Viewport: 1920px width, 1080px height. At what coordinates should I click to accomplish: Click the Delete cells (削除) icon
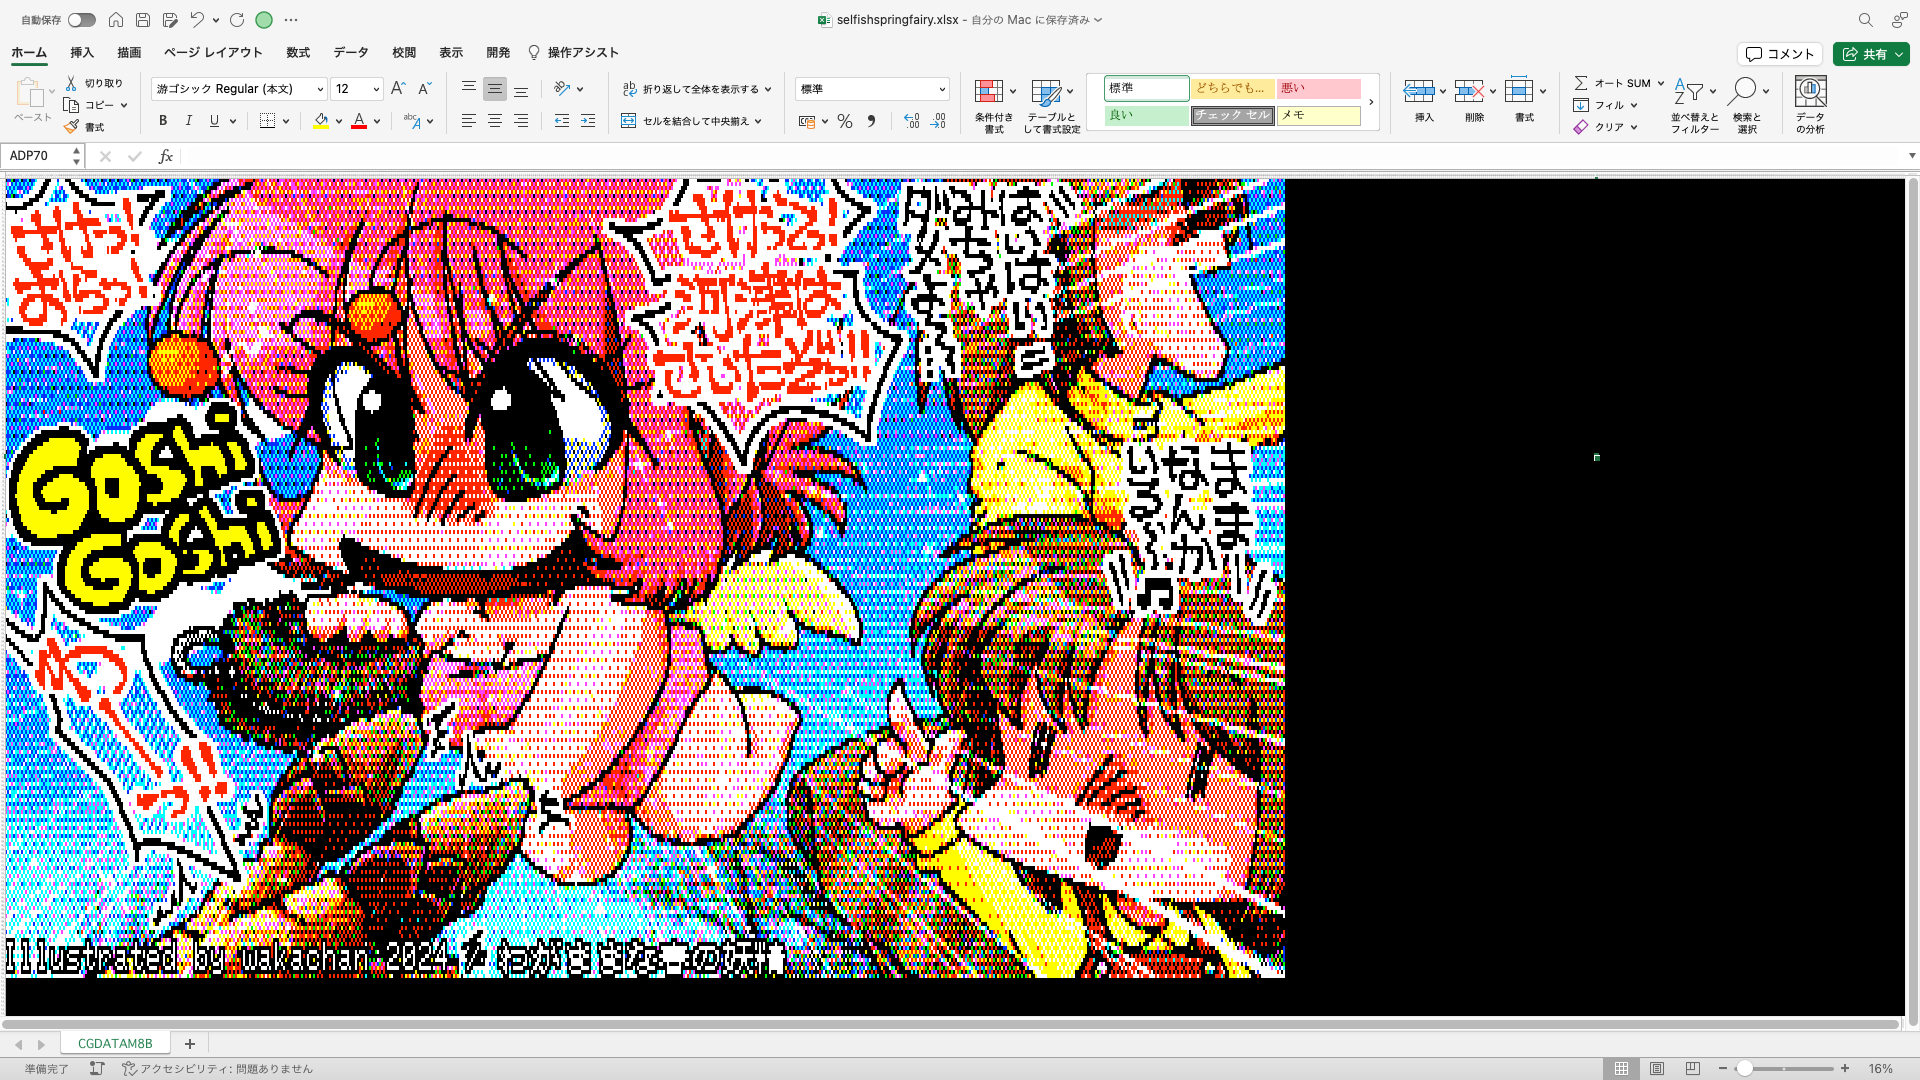click(1469, 92)
